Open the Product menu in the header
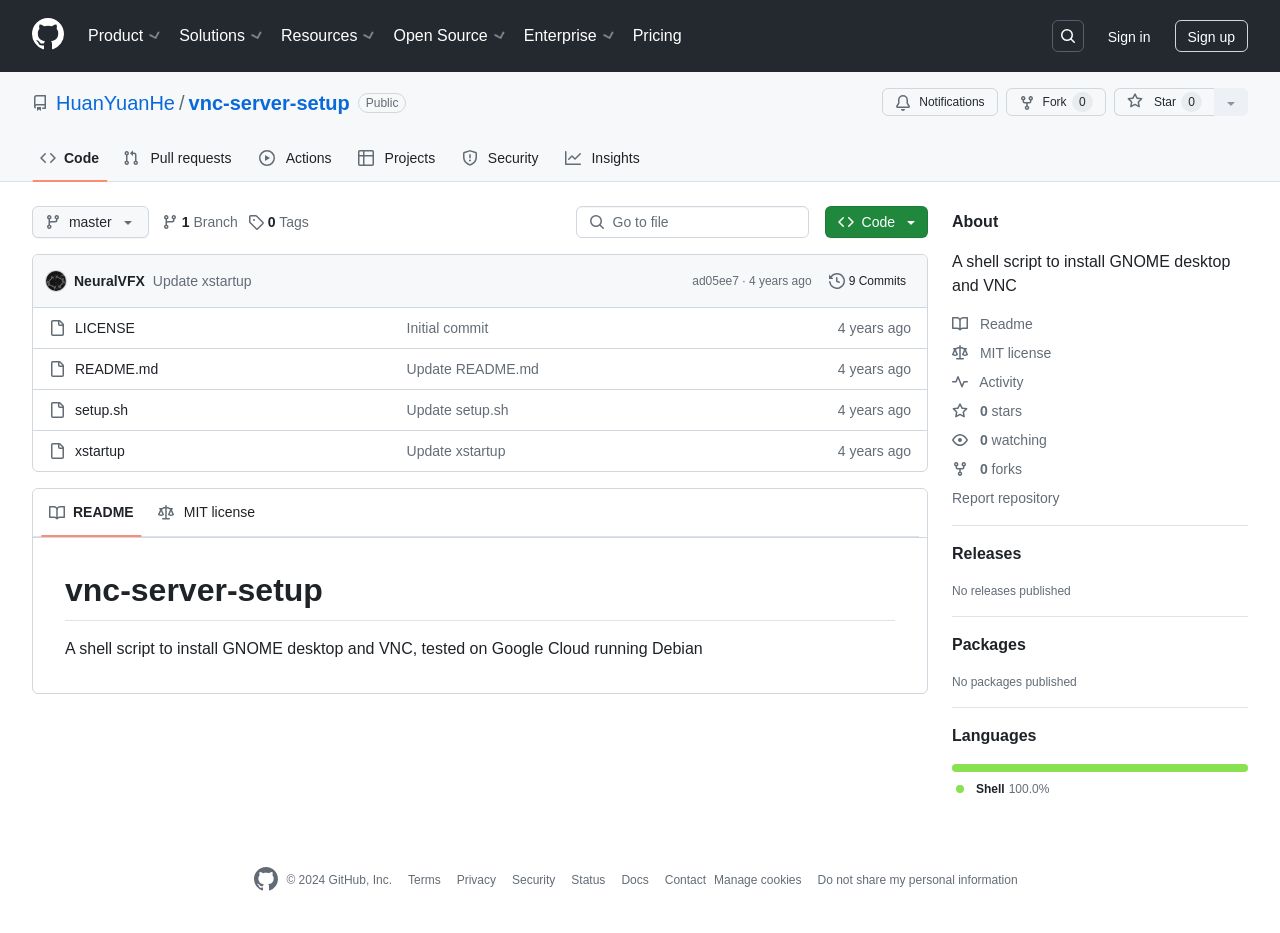This screenshot has width=1280, height=933. click(124, 36)
